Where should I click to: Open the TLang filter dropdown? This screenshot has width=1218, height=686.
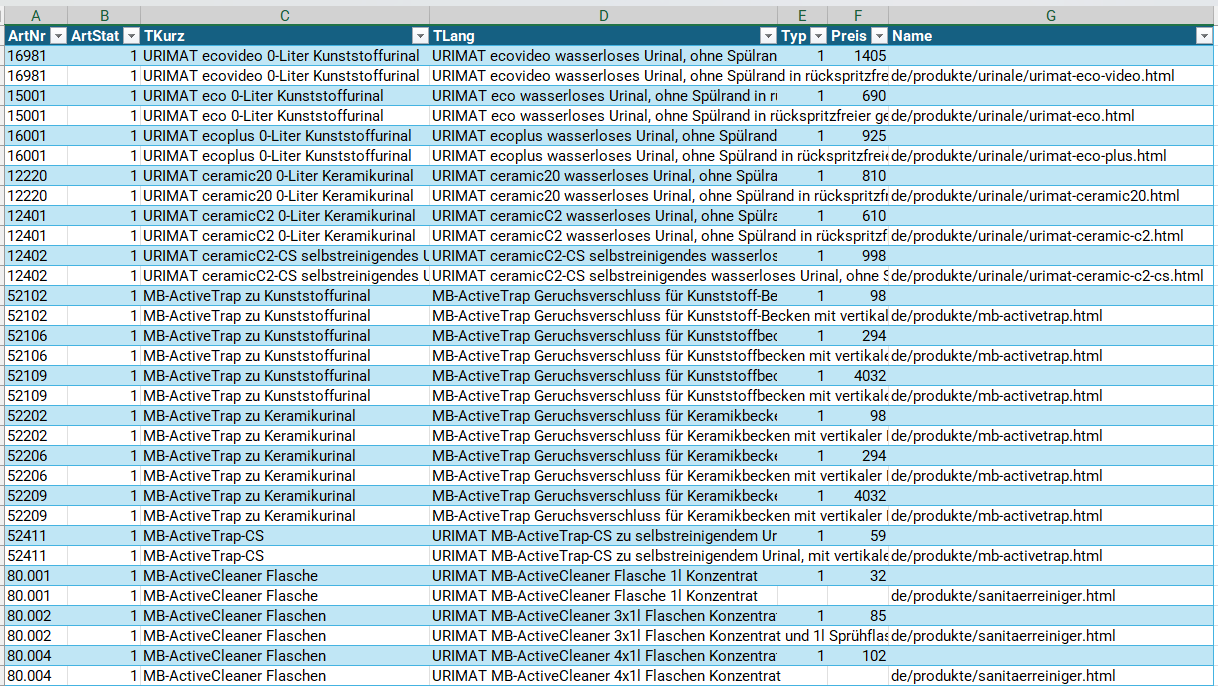[x=768, y=36]
